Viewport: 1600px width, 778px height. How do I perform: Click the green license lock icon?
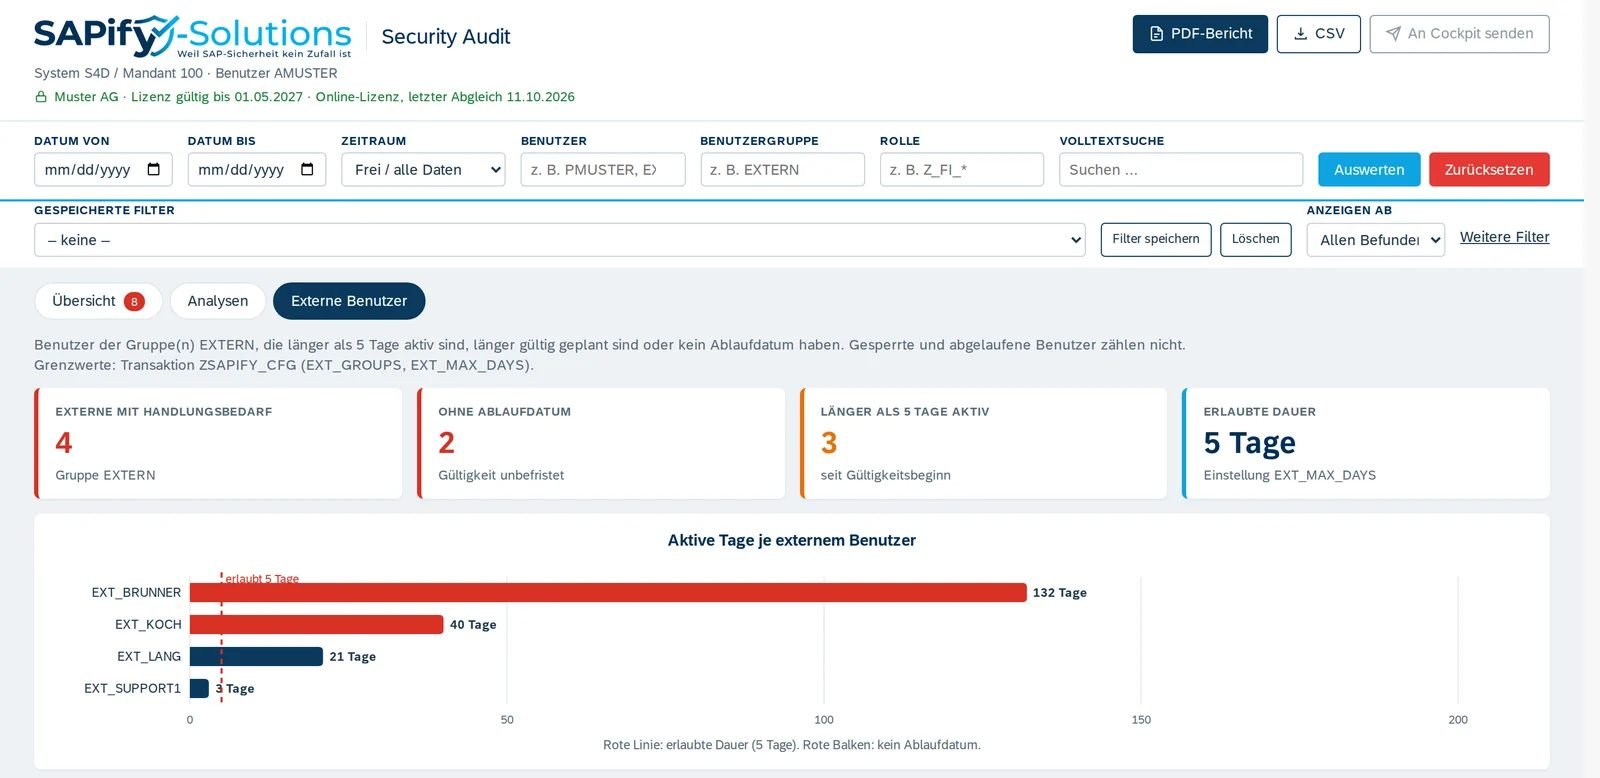tap(41, 97)
